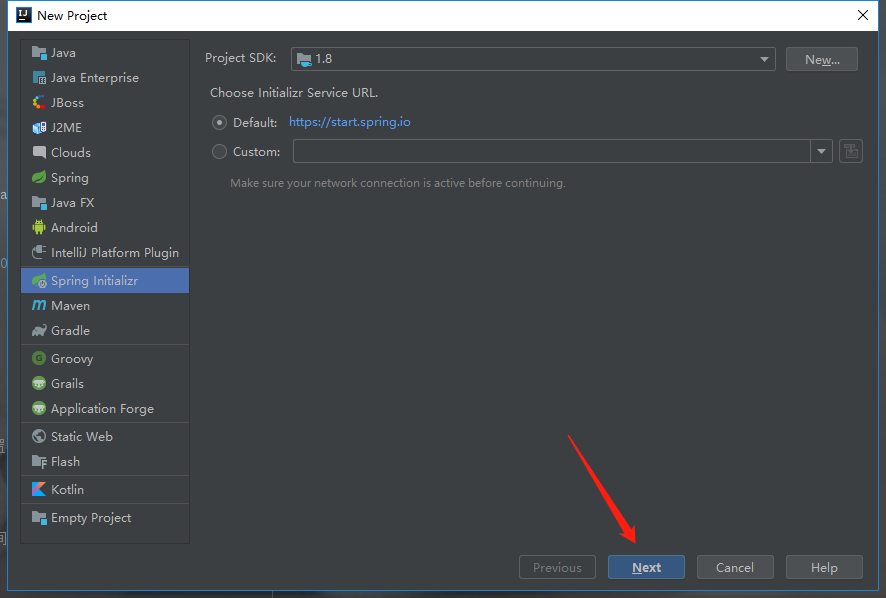Click the Clouds speech-bubble icon
The width and height of the screenshot is (886, 598).
[x=39, y=153]
